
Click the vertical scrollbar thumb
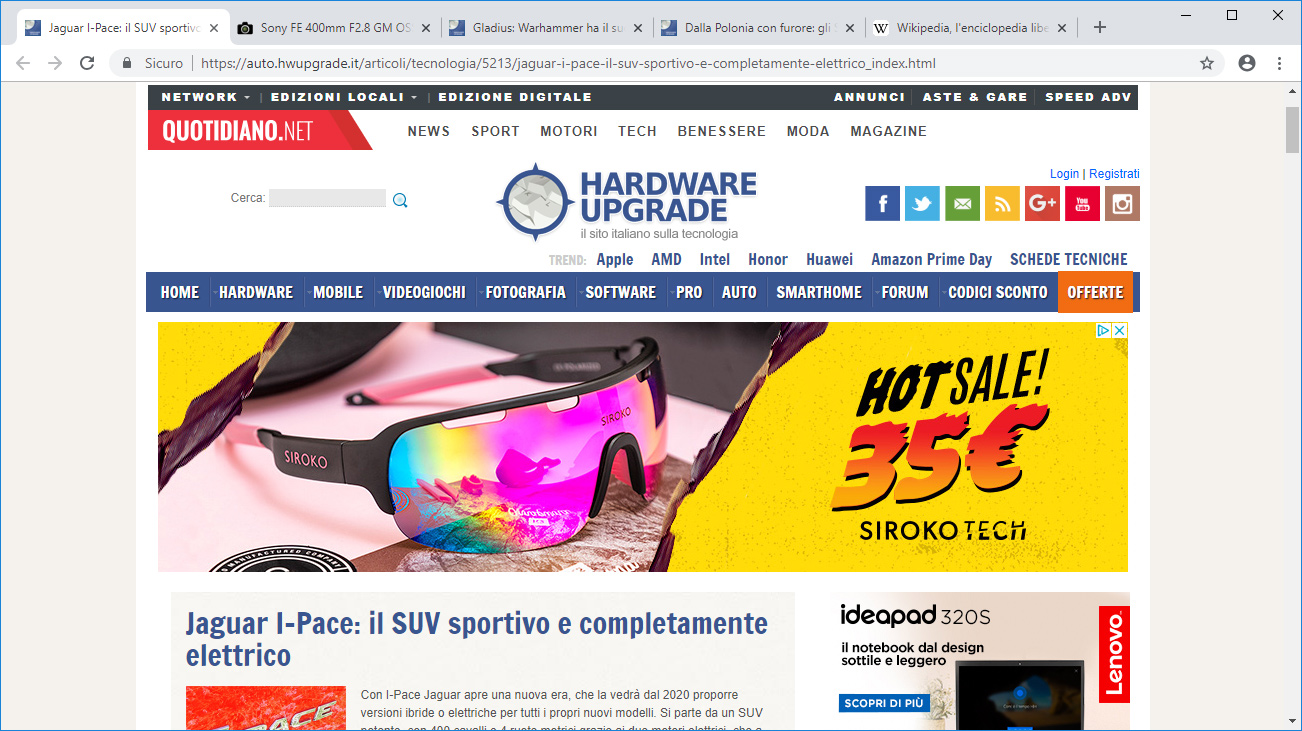tap(1293, 129)
